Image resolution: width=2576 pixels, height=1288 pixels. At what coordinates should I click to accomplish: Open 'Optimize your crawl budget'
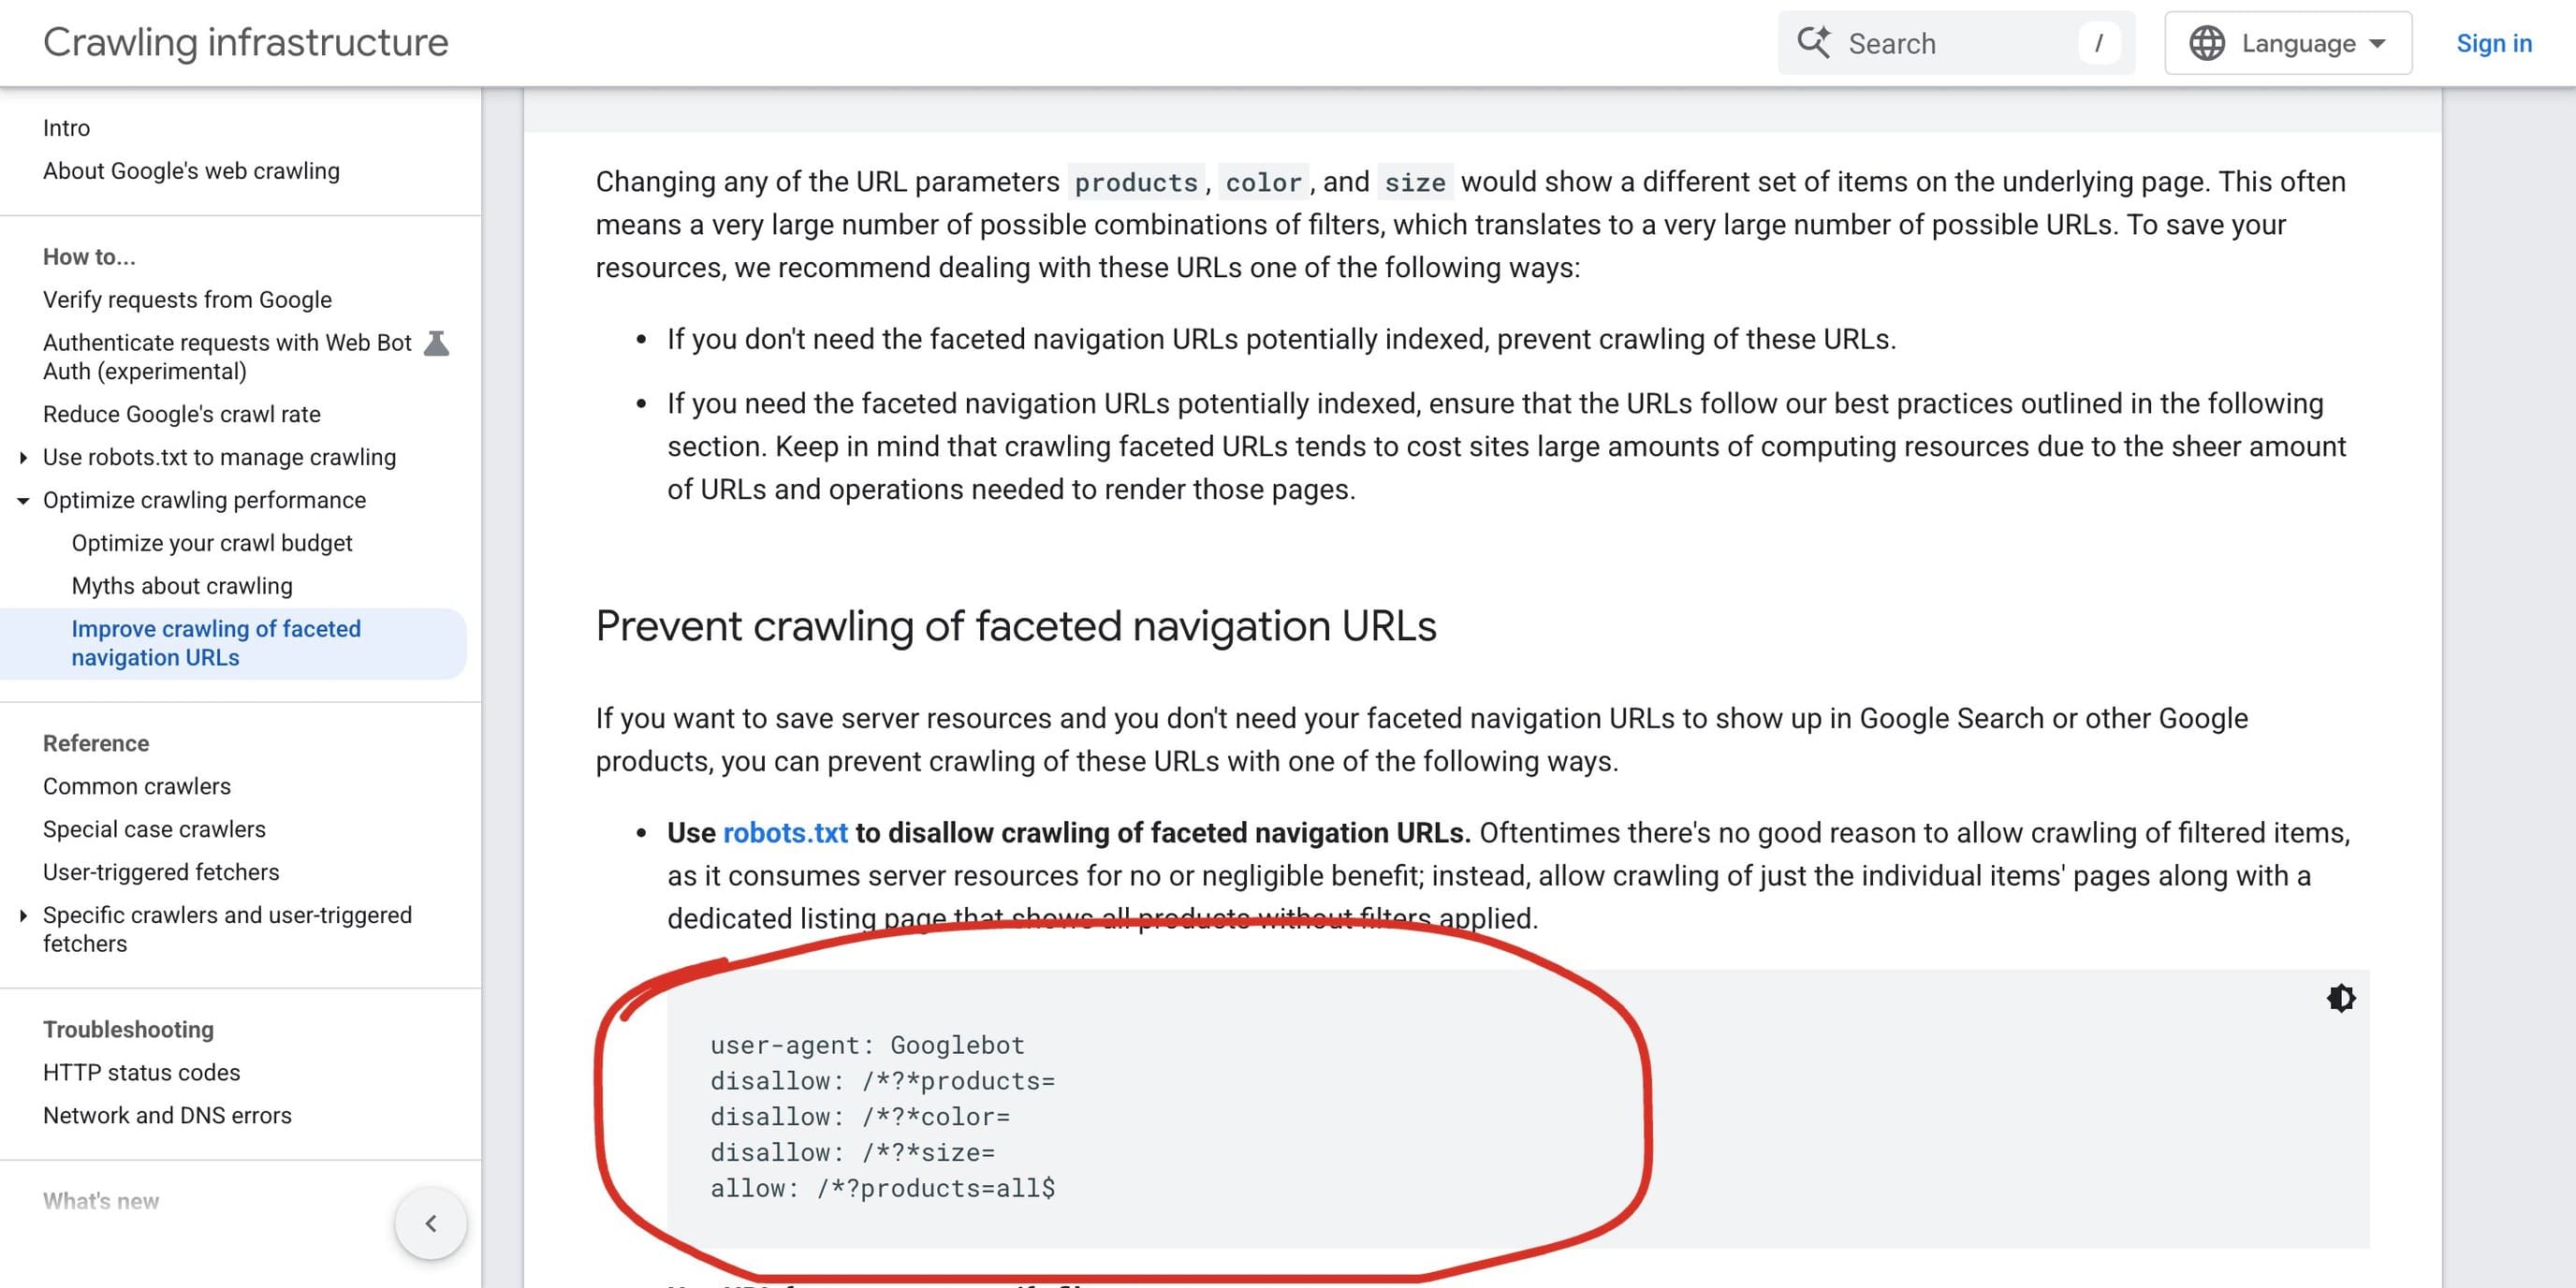(212, 543)
